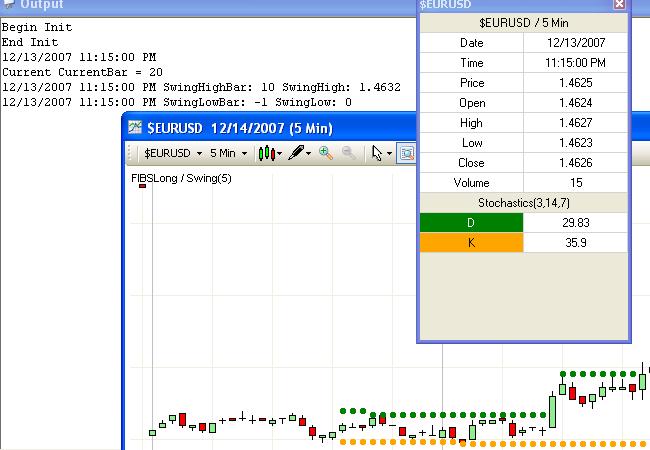
Task: Click the Volume value 15
Action: coord(575,183)
